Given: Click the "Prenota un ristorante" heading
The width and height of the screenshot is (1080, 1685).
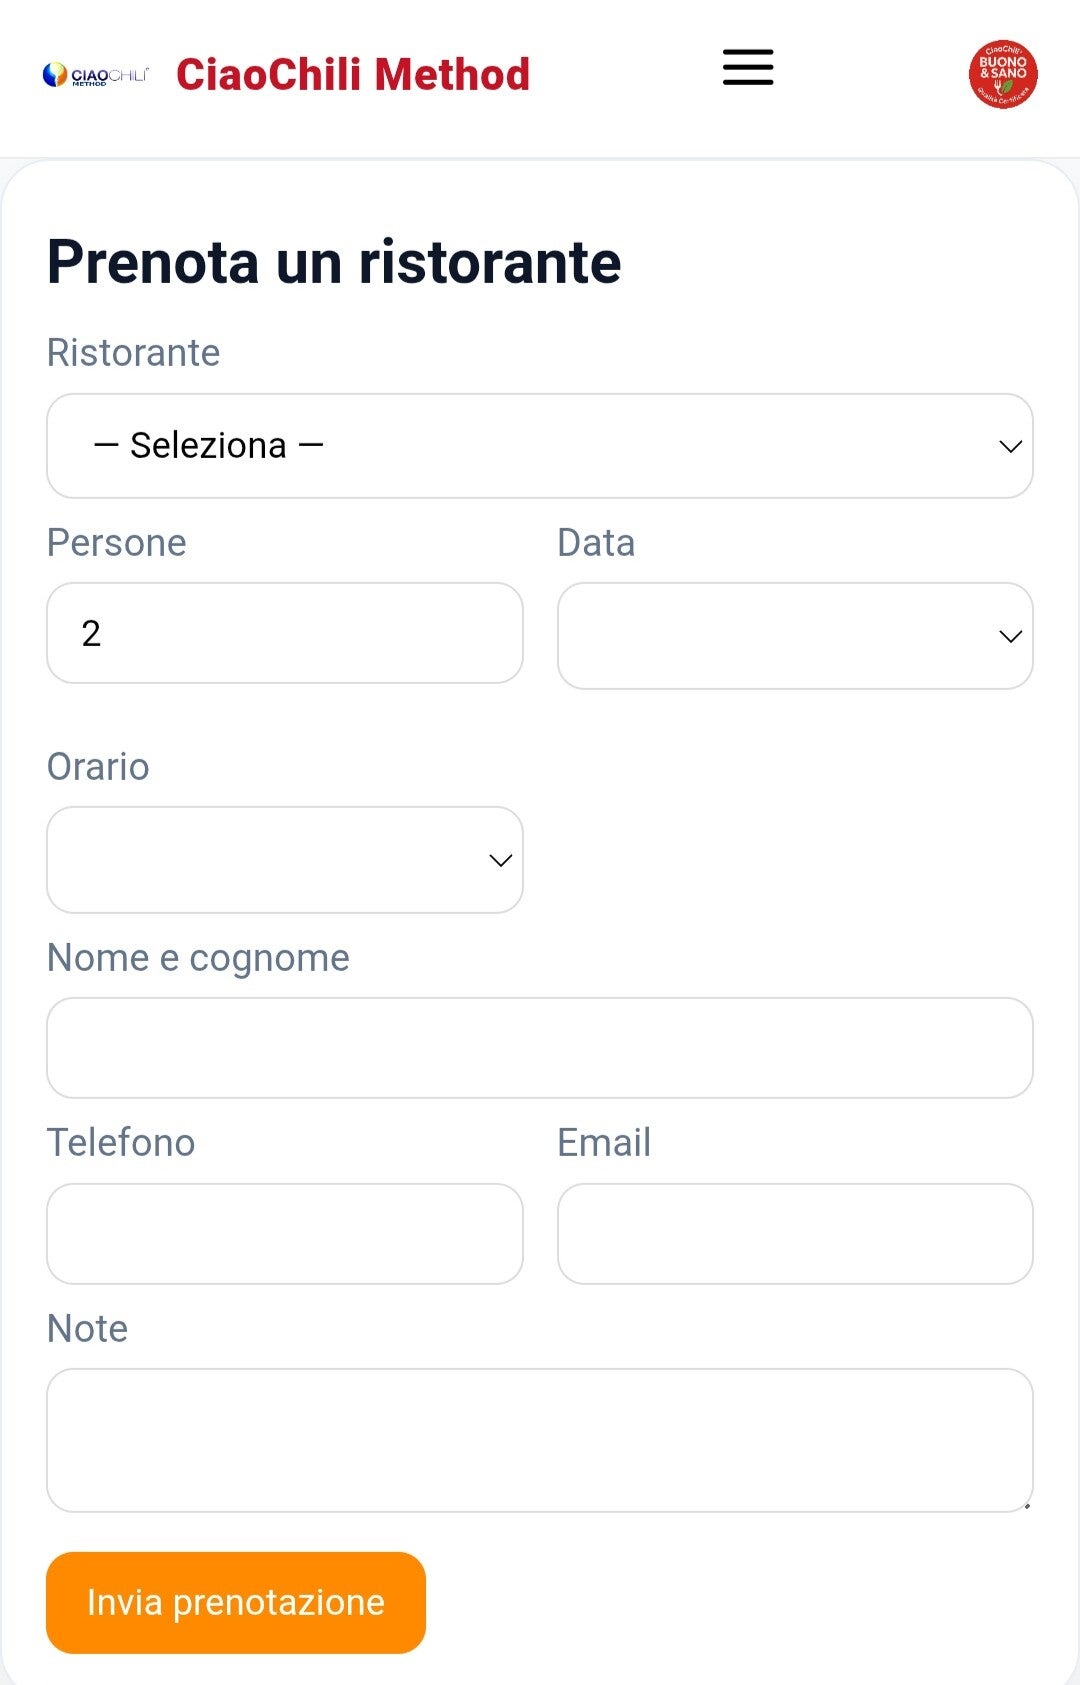Looking at the screenshot, I should (334, 262).
